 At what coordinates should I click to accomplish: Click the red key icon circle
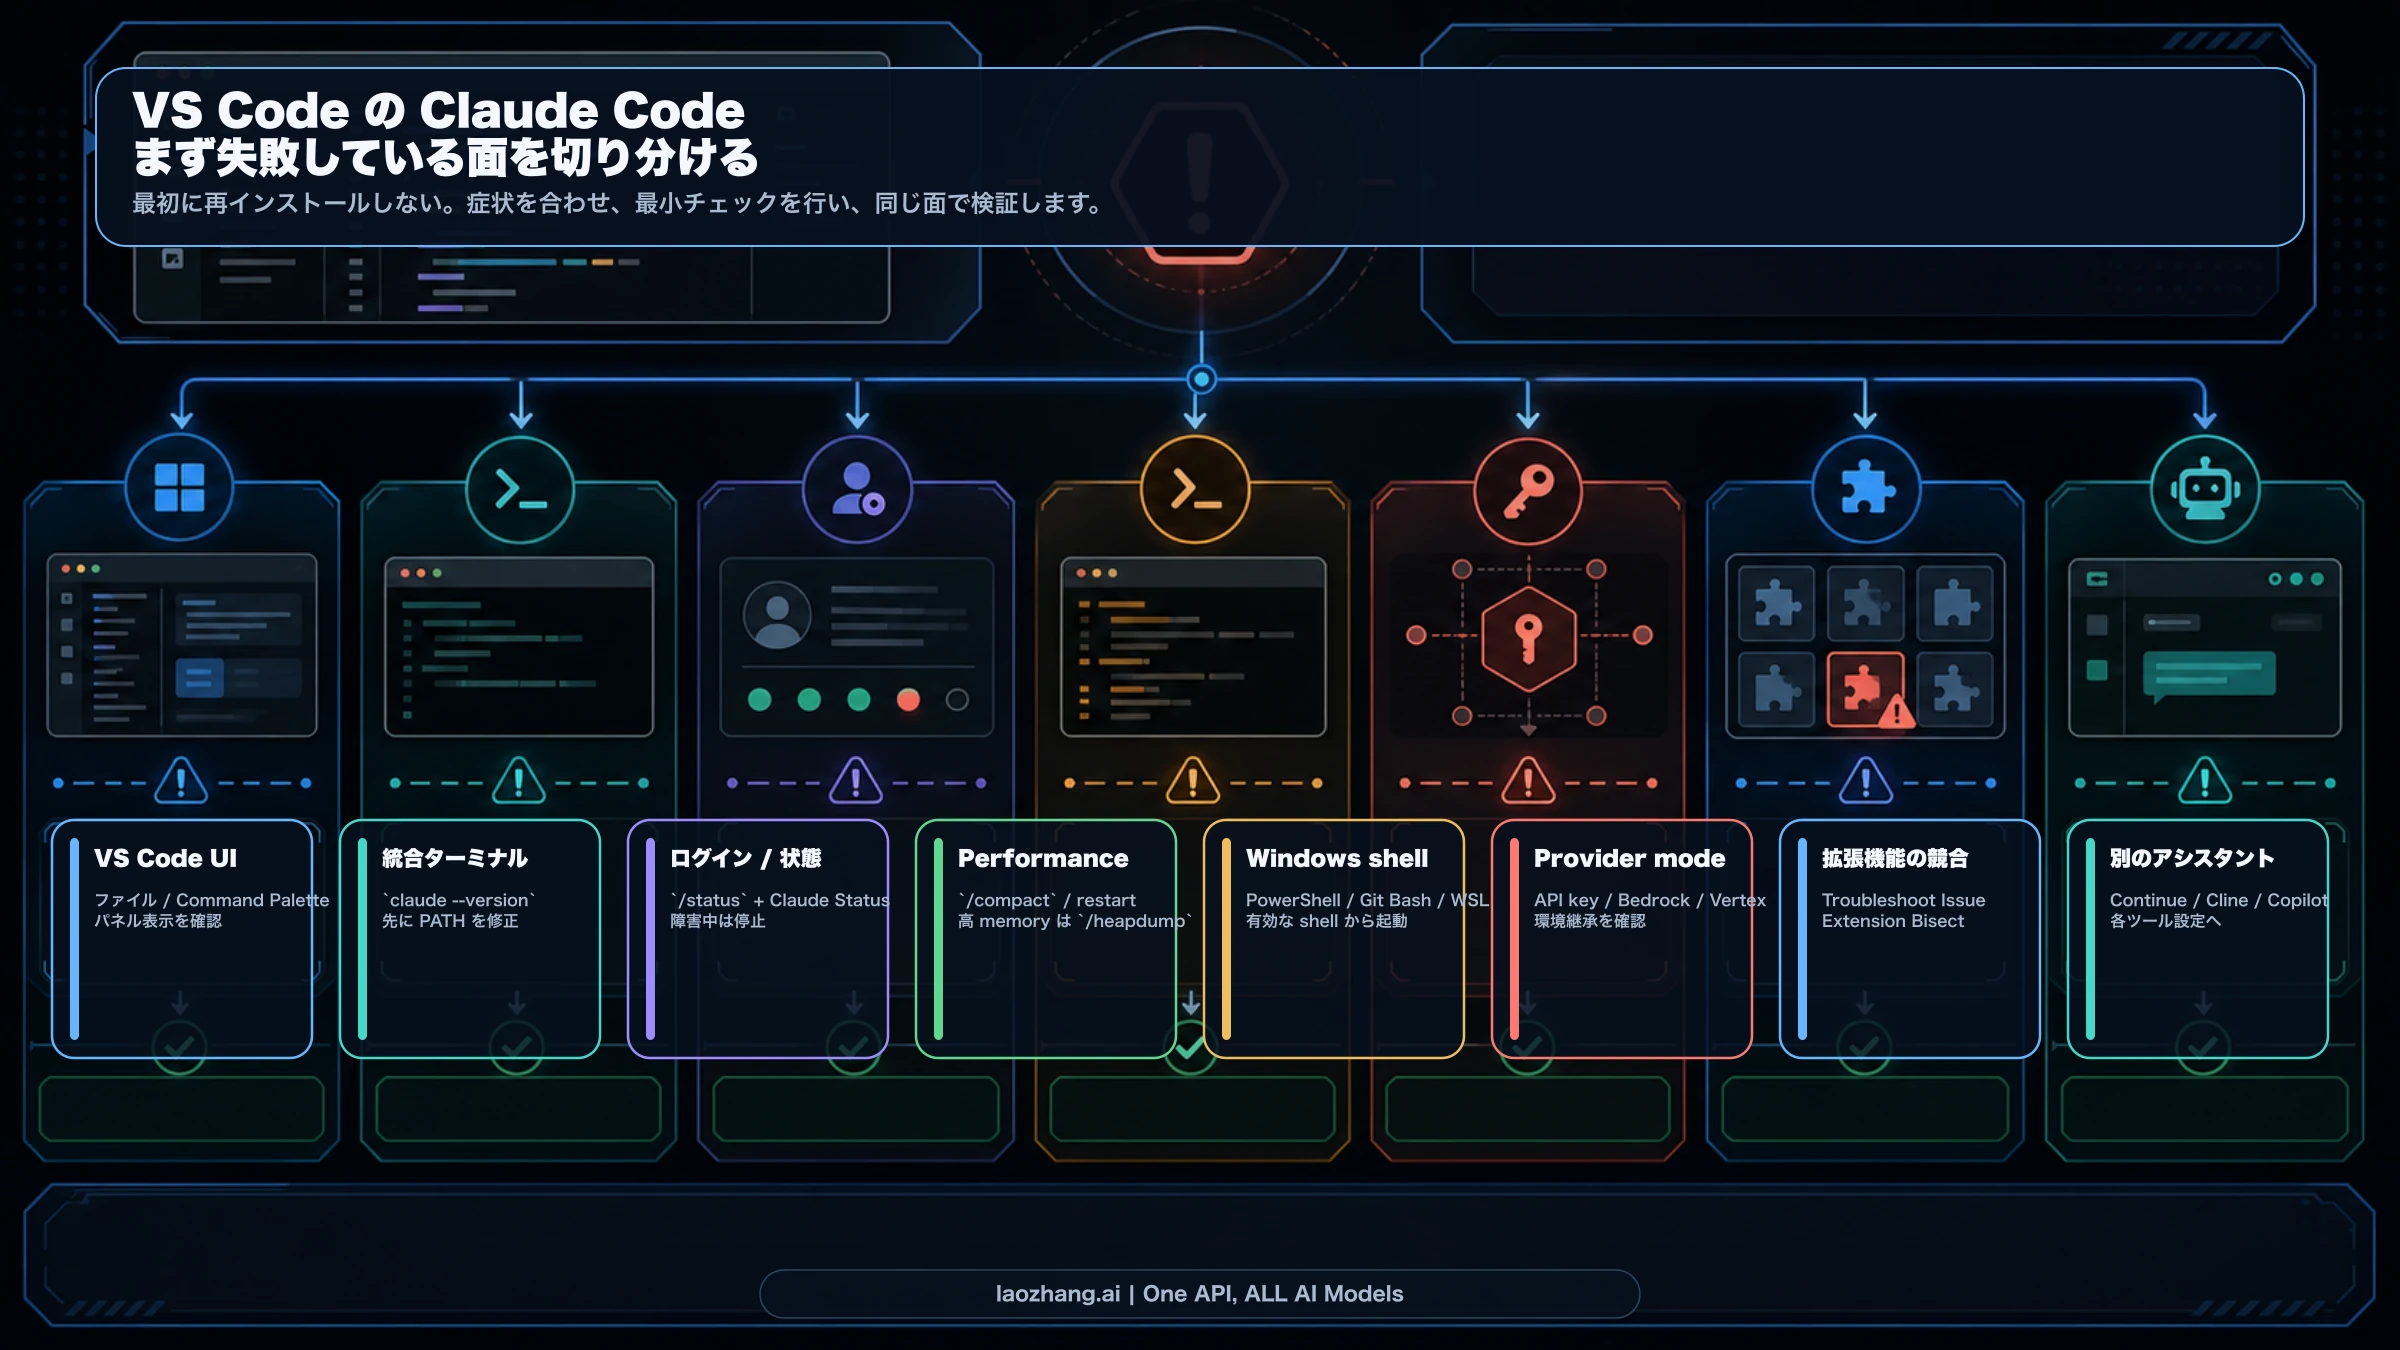pos(1528,491)
